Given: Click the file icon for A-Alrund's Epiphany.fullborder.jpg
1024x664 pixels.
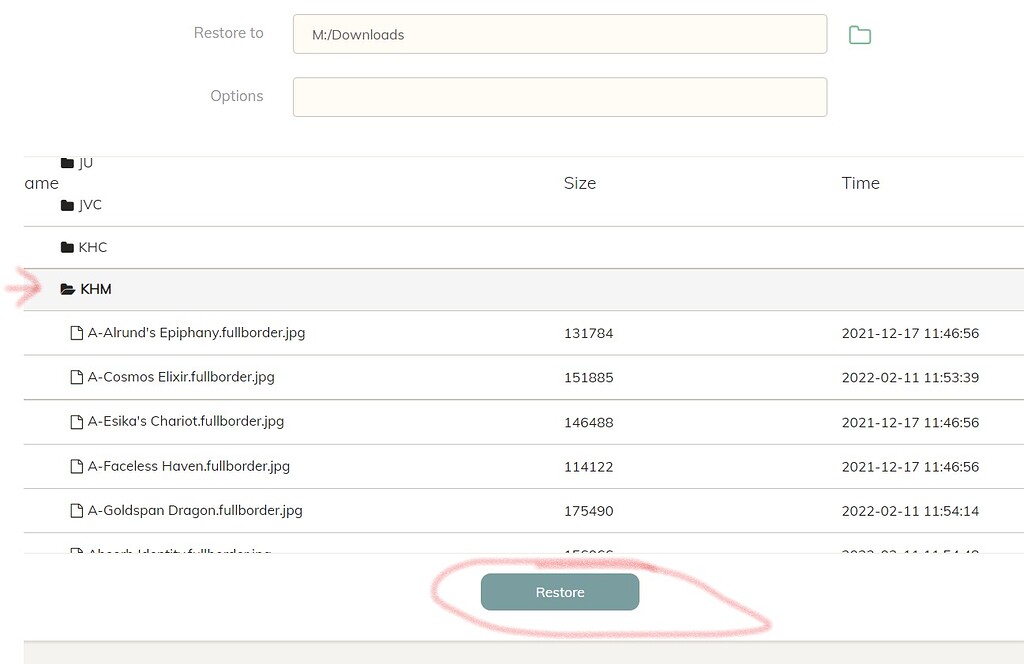Looking at the screenshot, I should point(77,332).
